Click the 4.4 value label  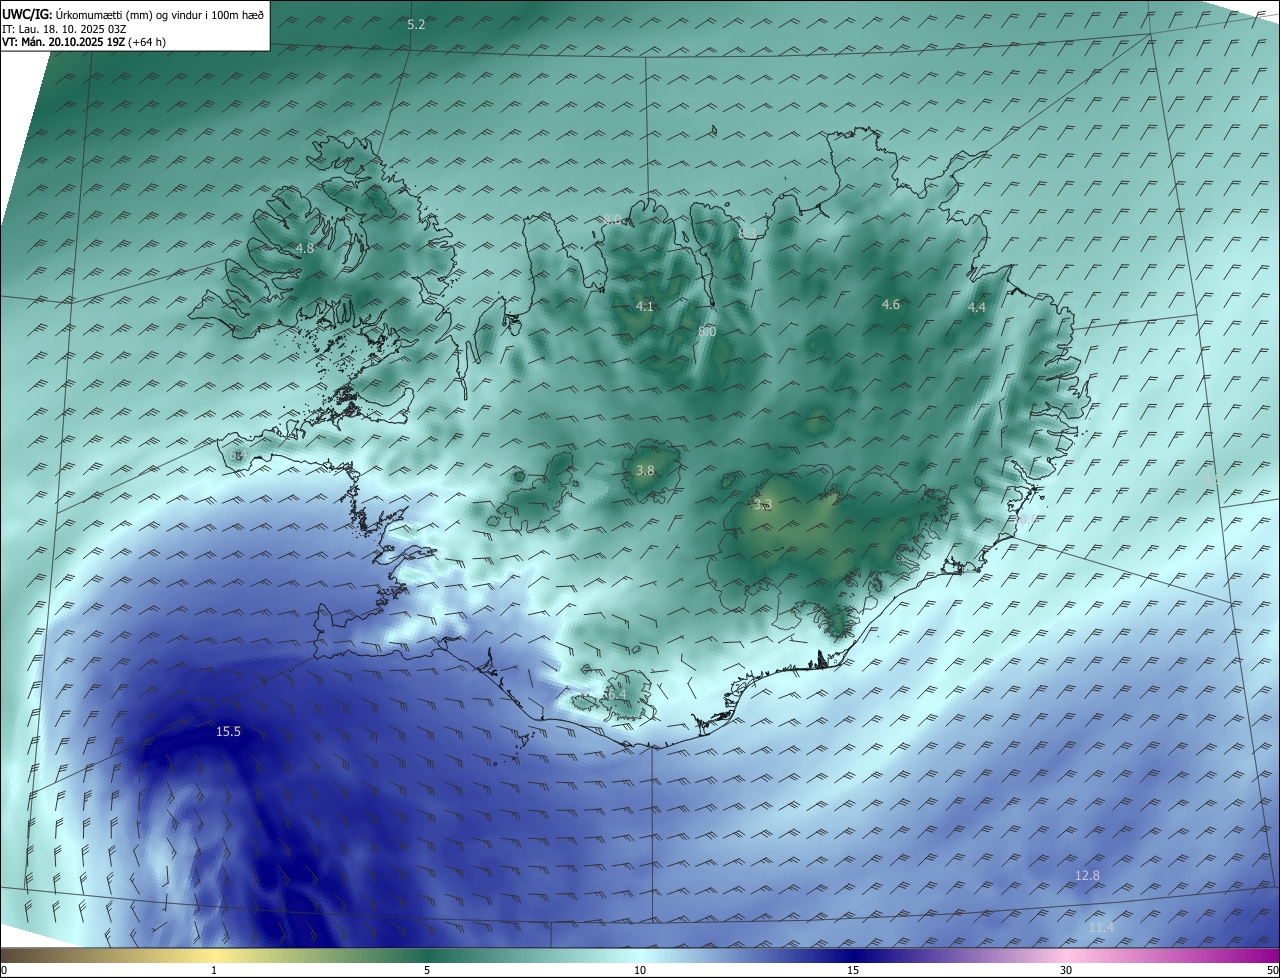click(977, 307)
